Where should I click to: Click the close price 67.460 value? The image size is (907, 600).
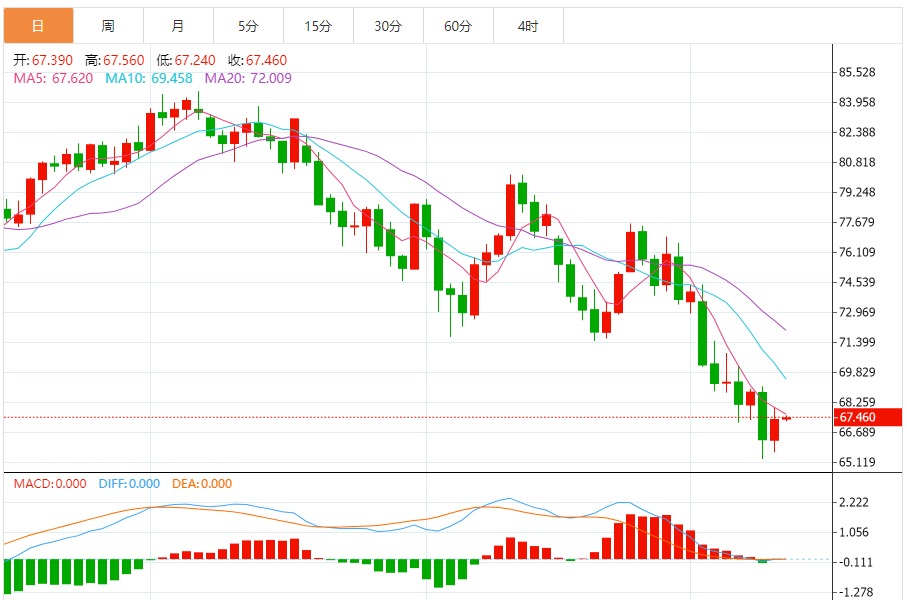pyautogui.click(x=267, y=60)
